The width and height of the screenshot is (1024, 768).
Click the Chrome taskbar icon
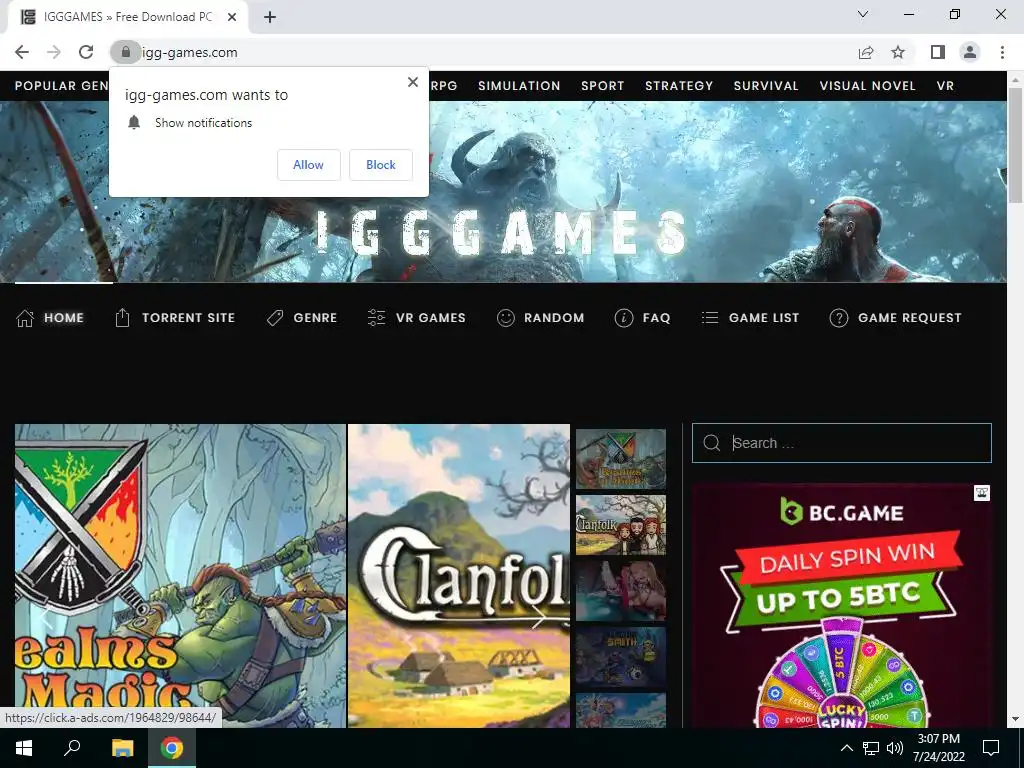click(172, 748)
